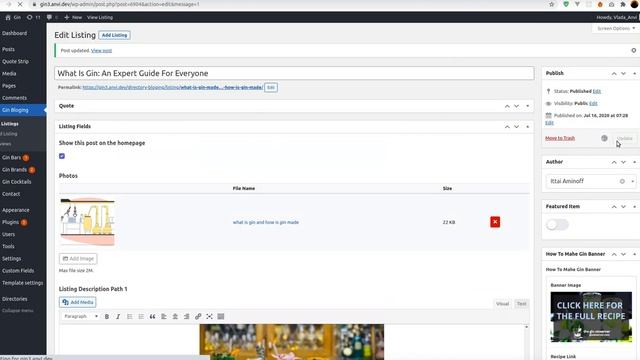
Task: Click the listing title input field
Action: pos(294,73)
